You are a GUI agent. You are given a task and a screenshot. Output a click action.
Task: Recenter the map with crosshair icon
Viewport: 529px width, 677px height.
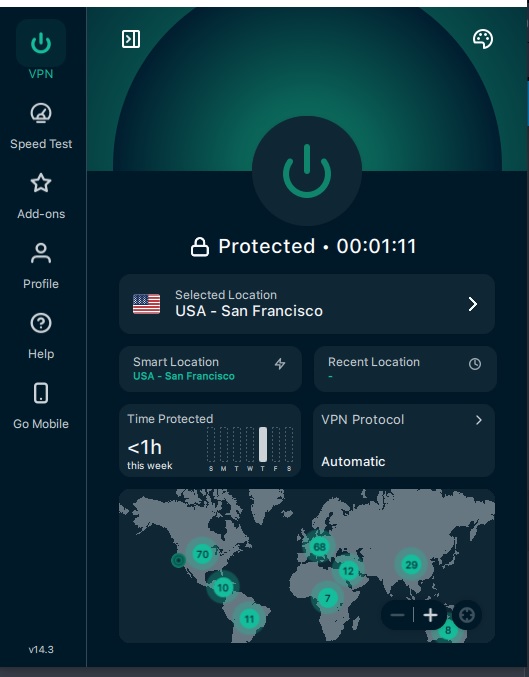coord(466,615)
